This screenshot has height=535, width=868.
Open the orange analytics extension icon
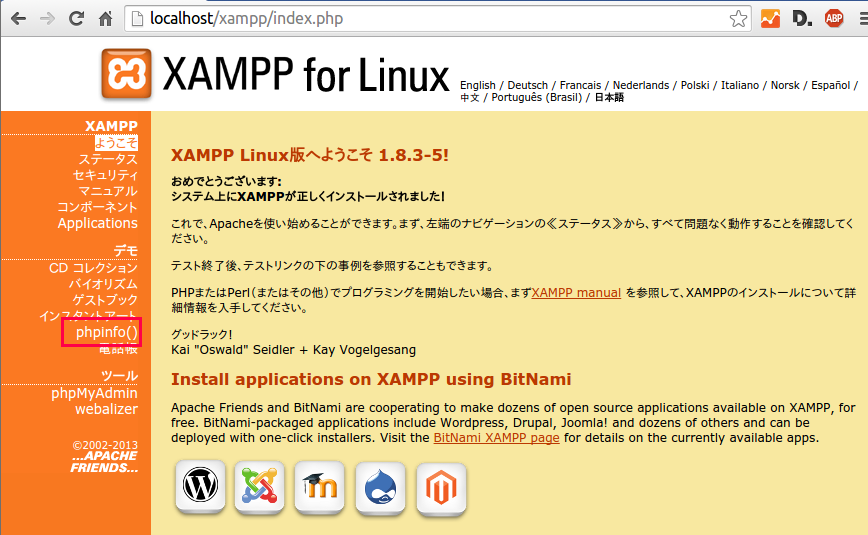[770, 18]
